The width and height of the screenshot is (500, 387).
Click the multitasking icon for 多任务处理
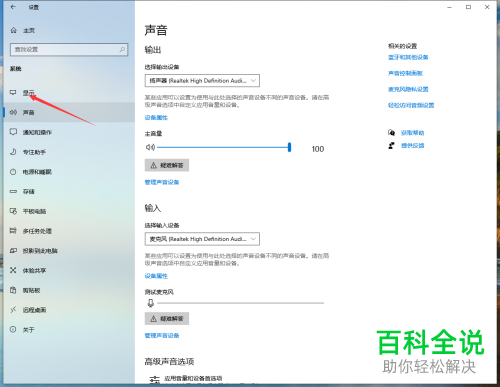[x=13, y=231]
